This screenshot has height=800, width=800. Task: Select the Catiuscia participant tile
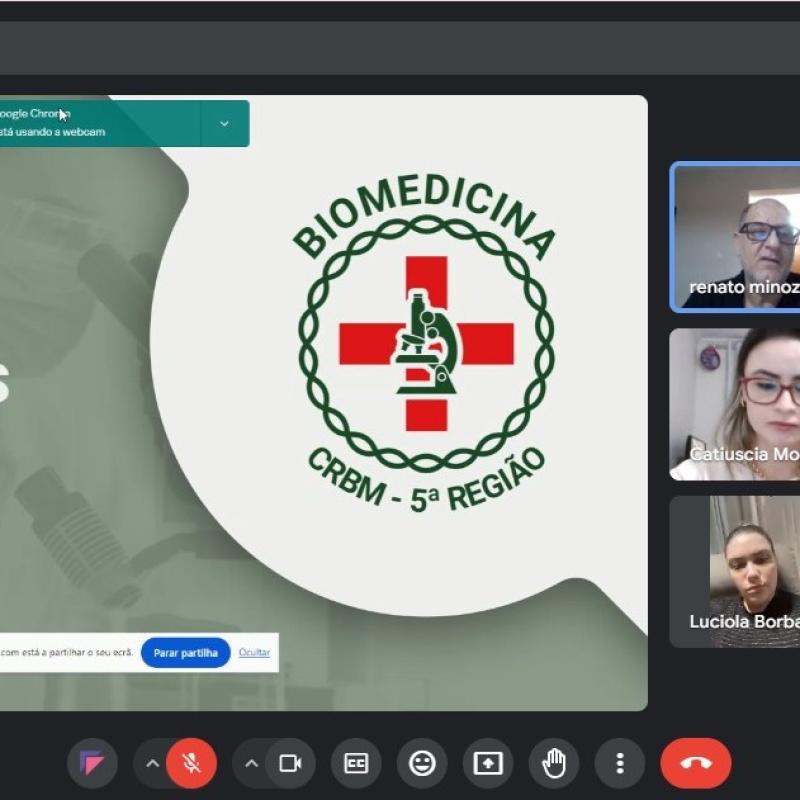[x=736, y=404]
